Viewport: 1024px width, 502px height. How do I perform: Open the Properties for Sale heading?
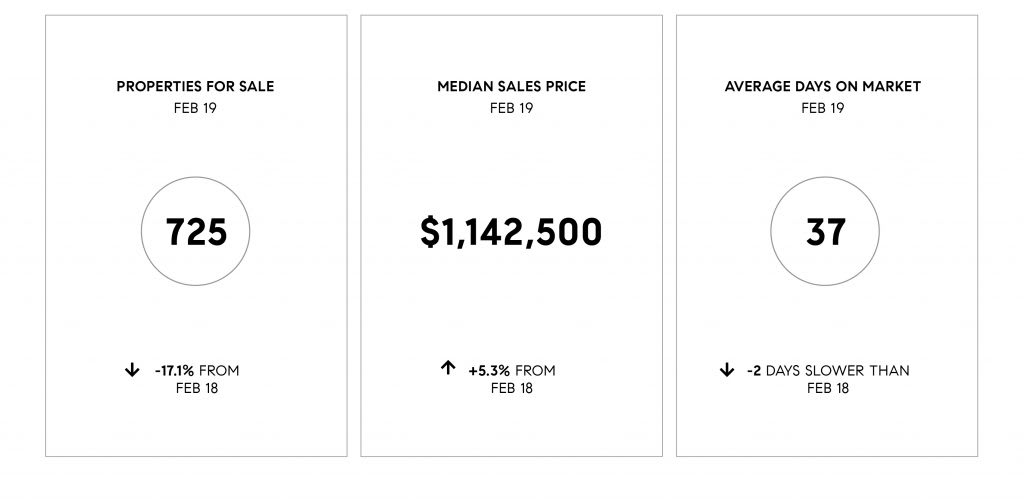click(x=195, y=87)
